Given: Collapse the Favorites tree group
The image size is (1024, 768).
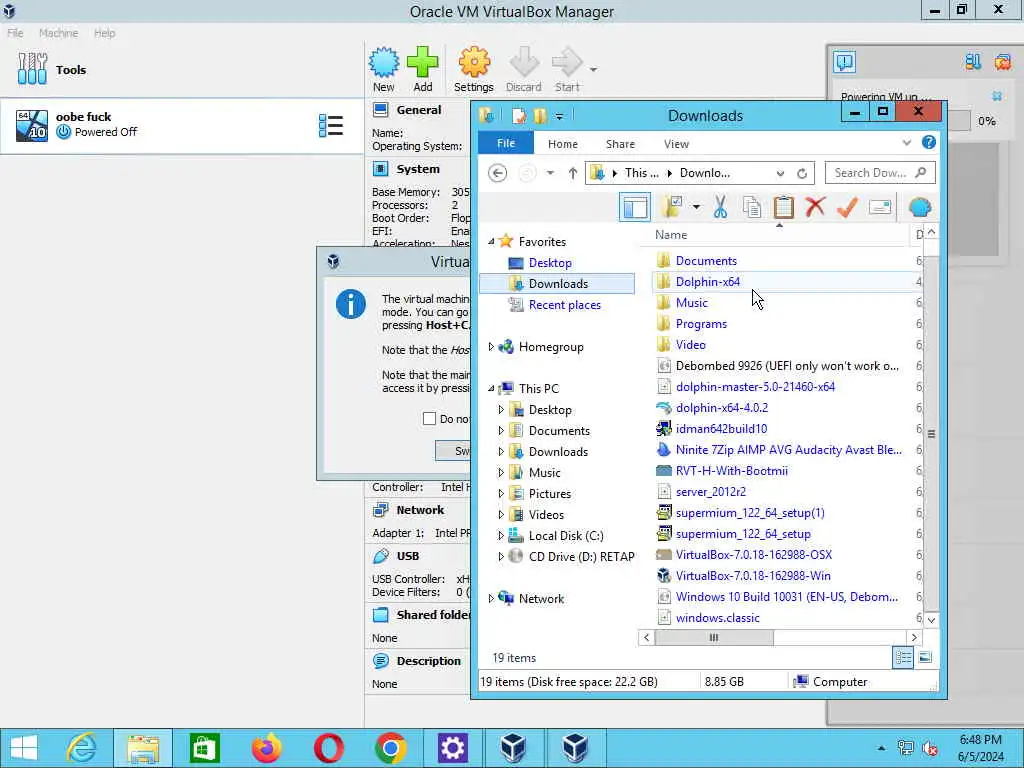Looking at the screenshot, I should pyautogui.click(x=491, y=242).
